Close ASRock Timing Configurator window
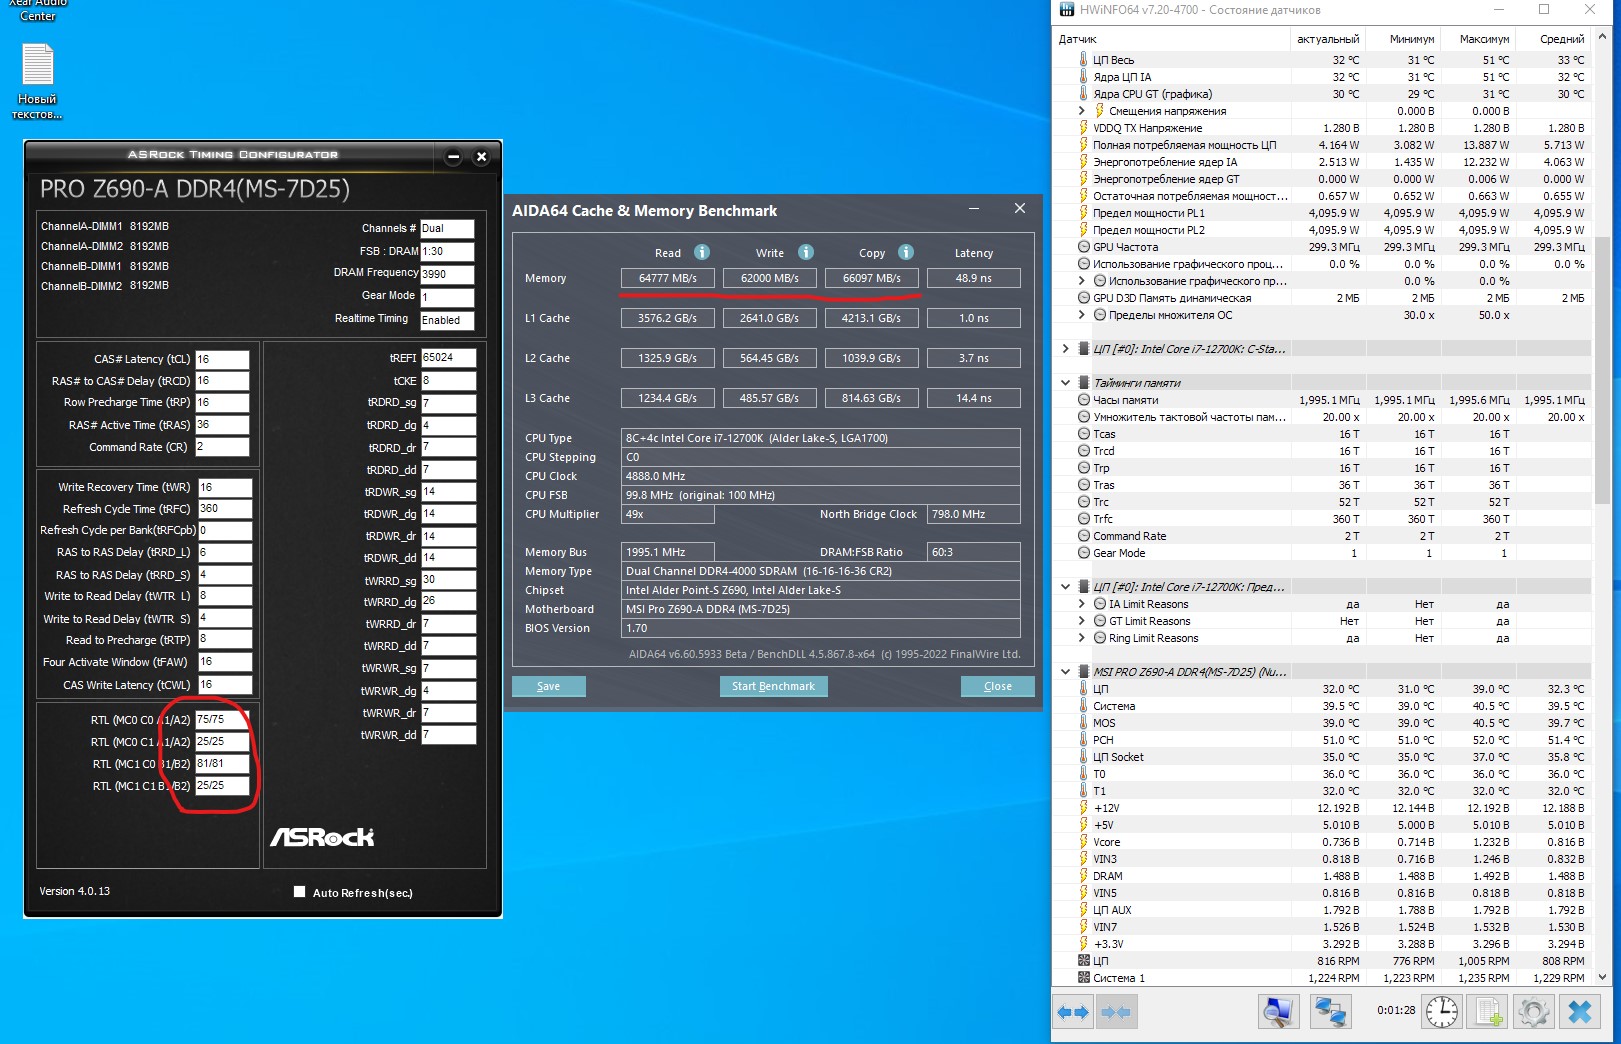Viewport: 1621px width, 1044px height. [x=481, y=157]
